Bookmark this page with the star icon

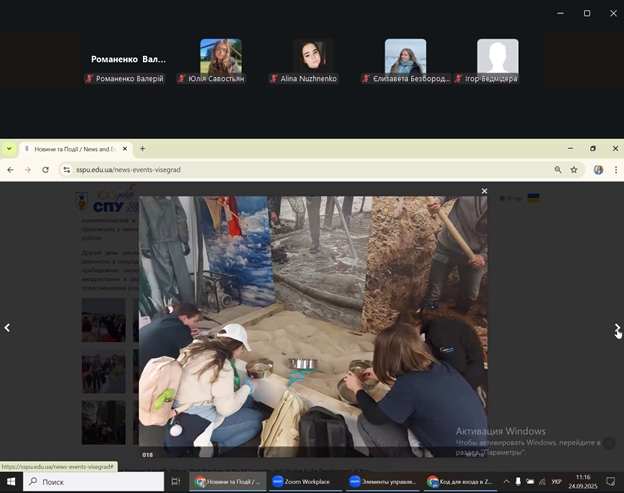[x=574, y=170]
